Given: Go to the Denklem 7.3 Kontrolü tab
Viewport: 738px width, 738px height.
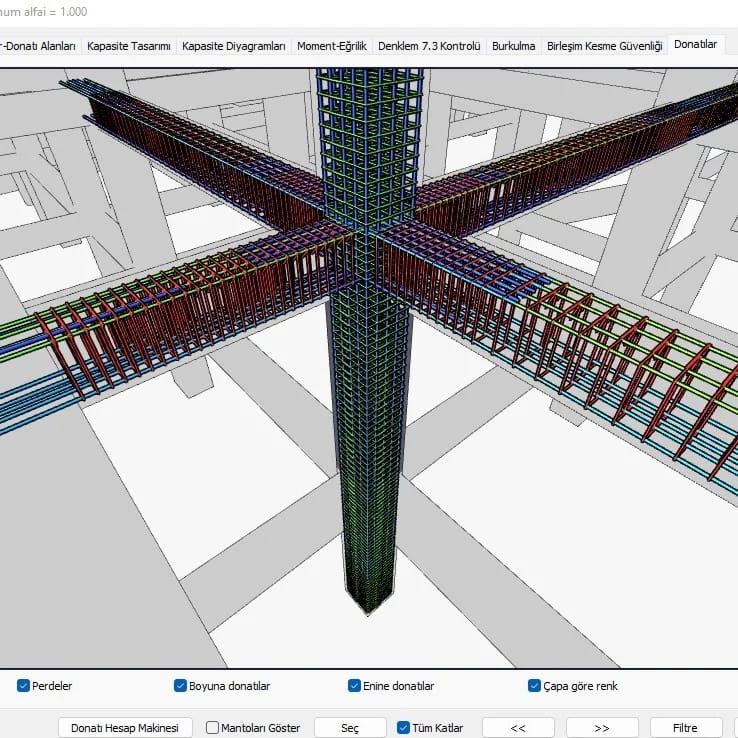Looking at the screenshot, I should (x=429, y=46).
